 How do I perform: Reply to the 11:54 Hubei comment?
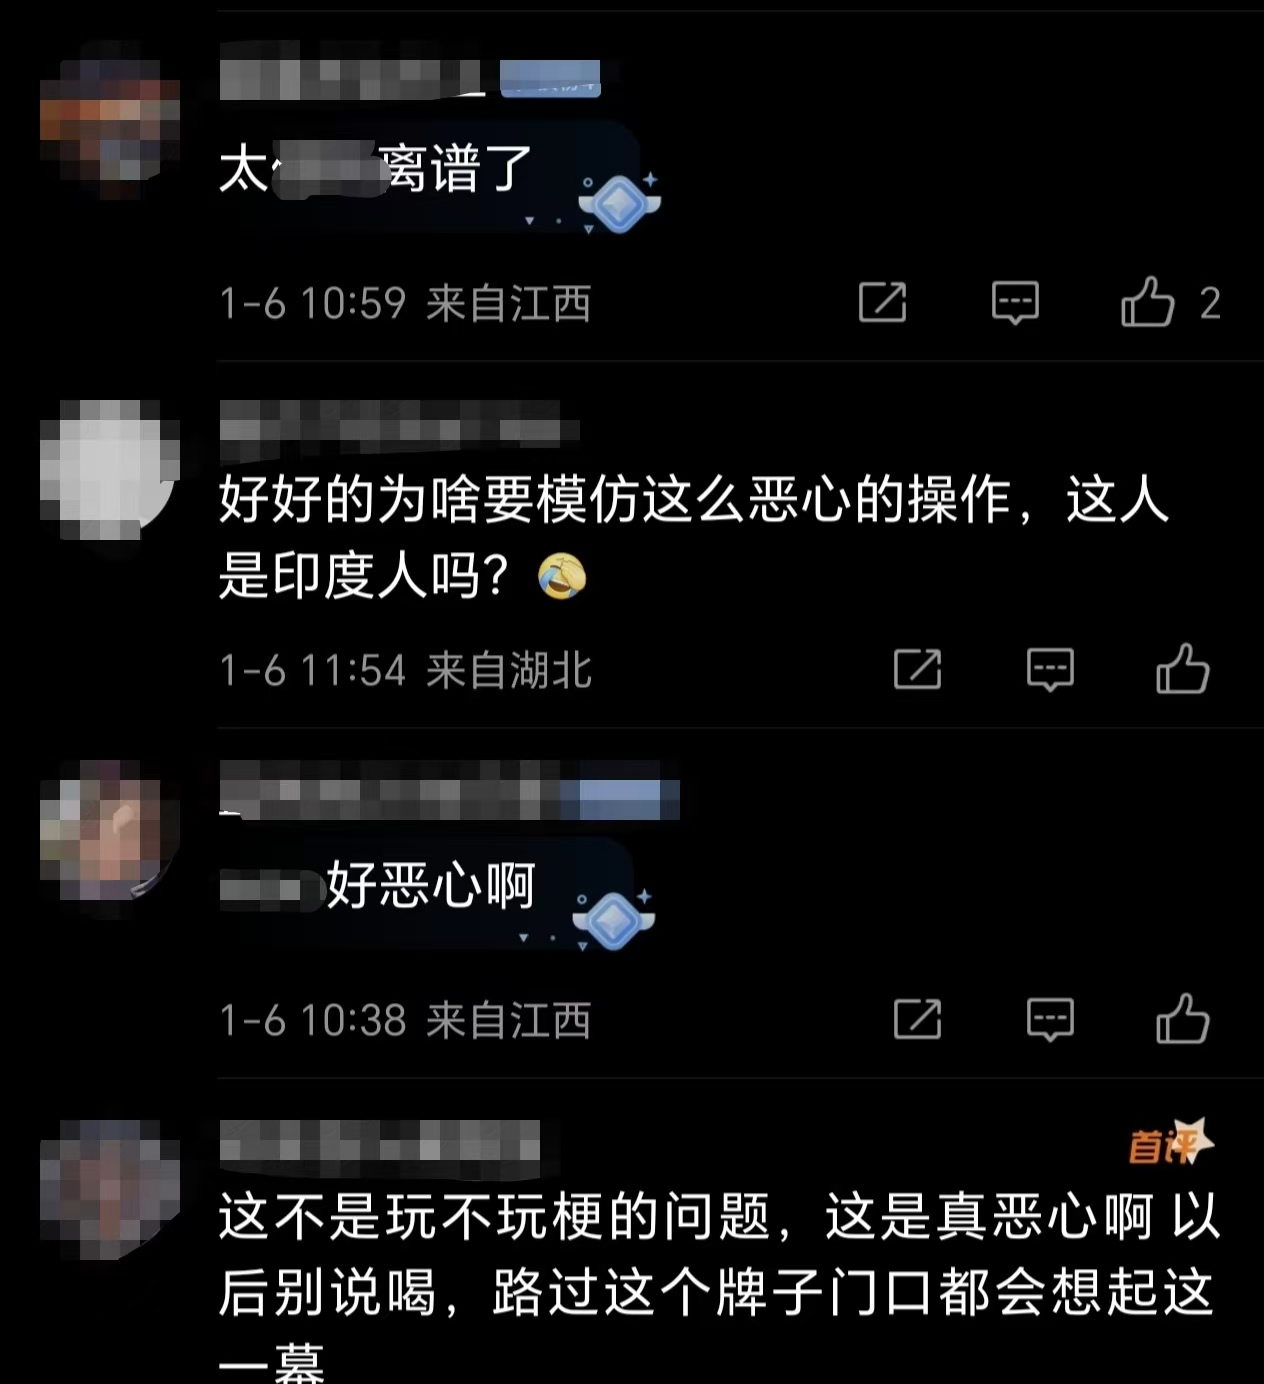tap(1050, 669)
